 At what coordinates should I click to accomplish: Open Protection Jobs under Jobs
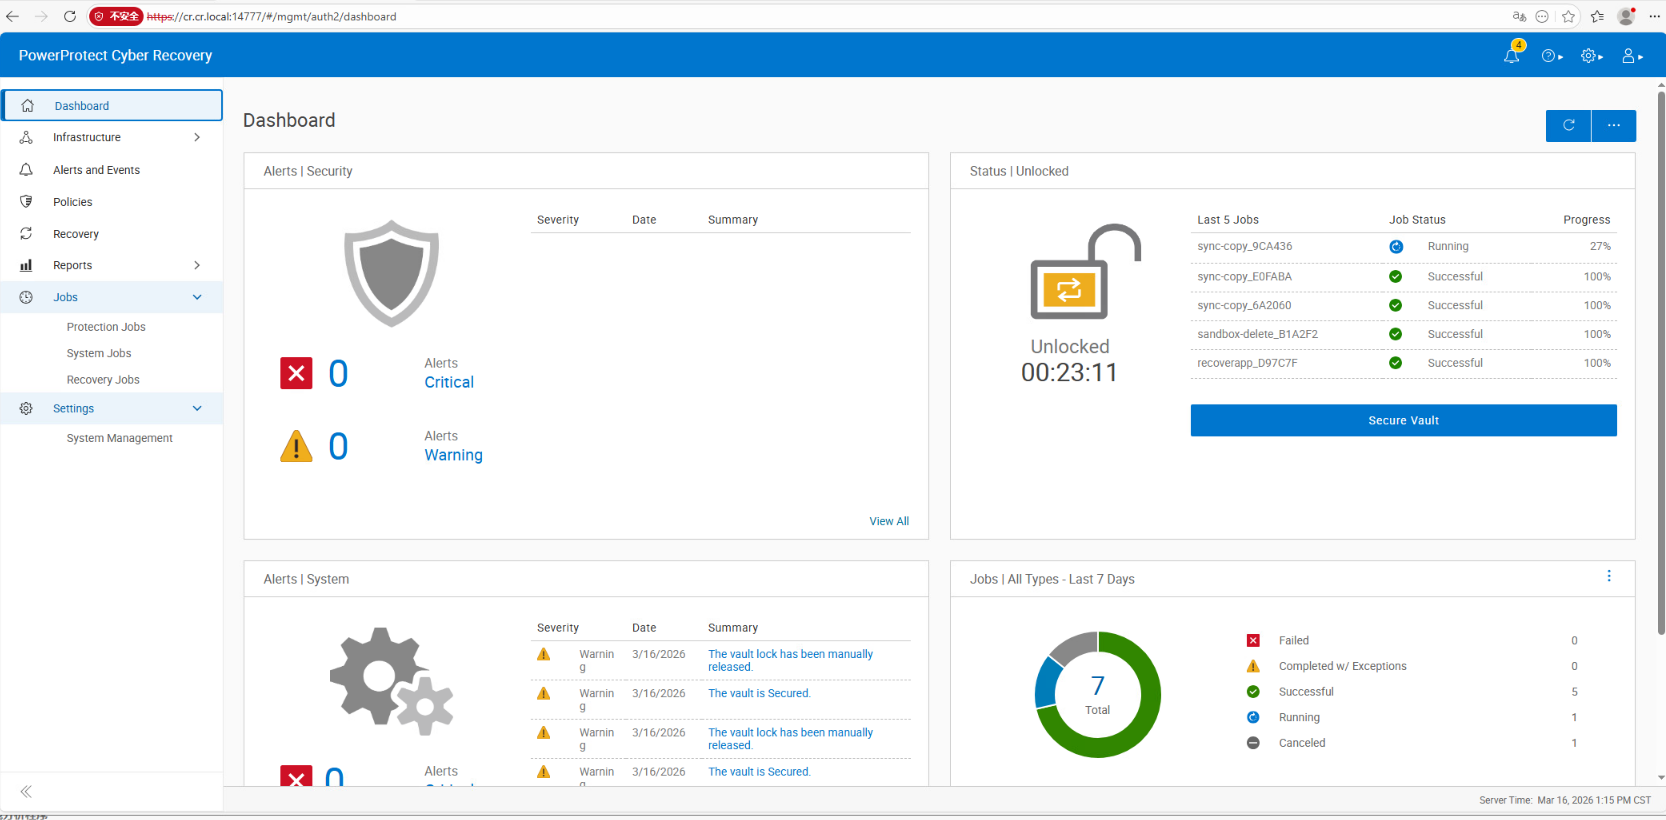(x=106, y=327)
